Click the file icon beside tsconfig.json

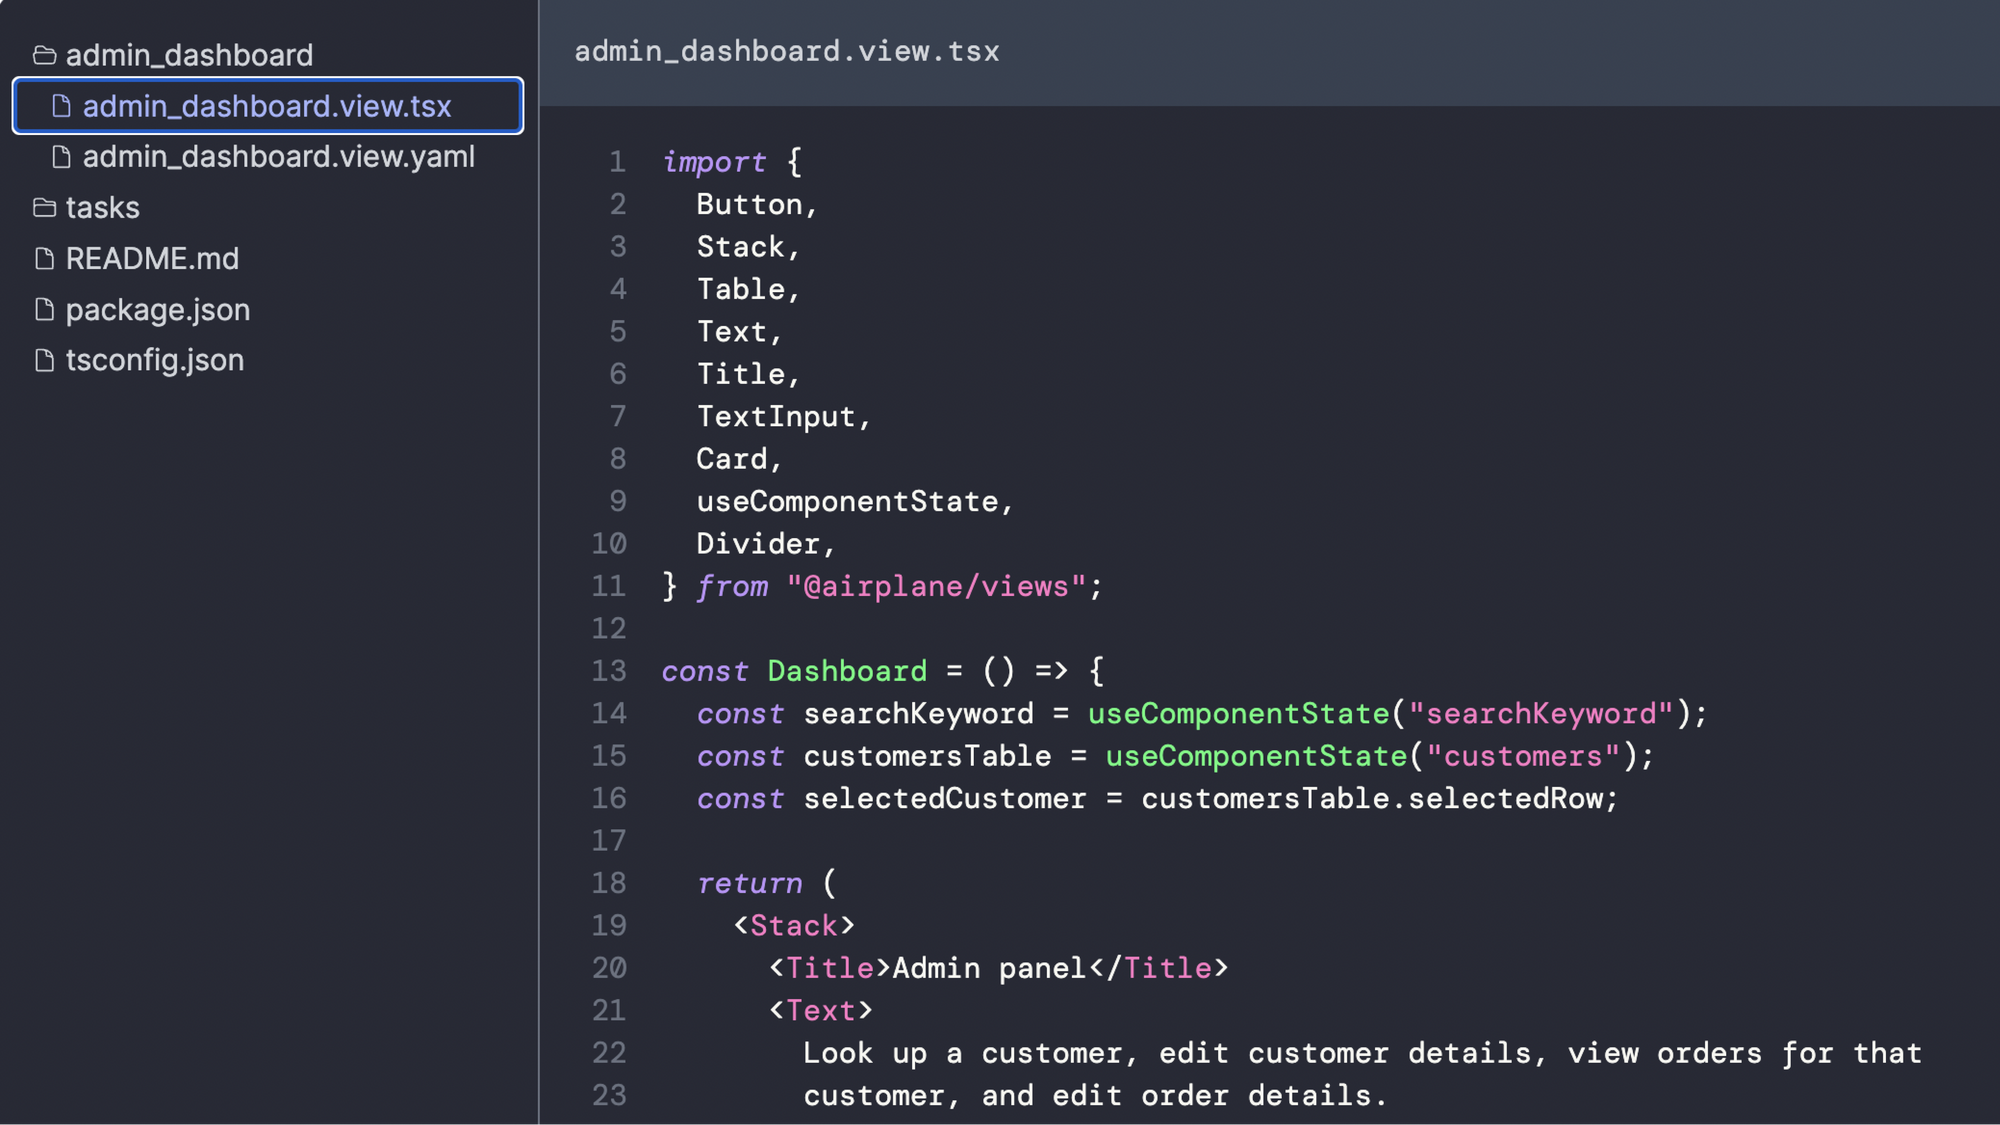44,360
